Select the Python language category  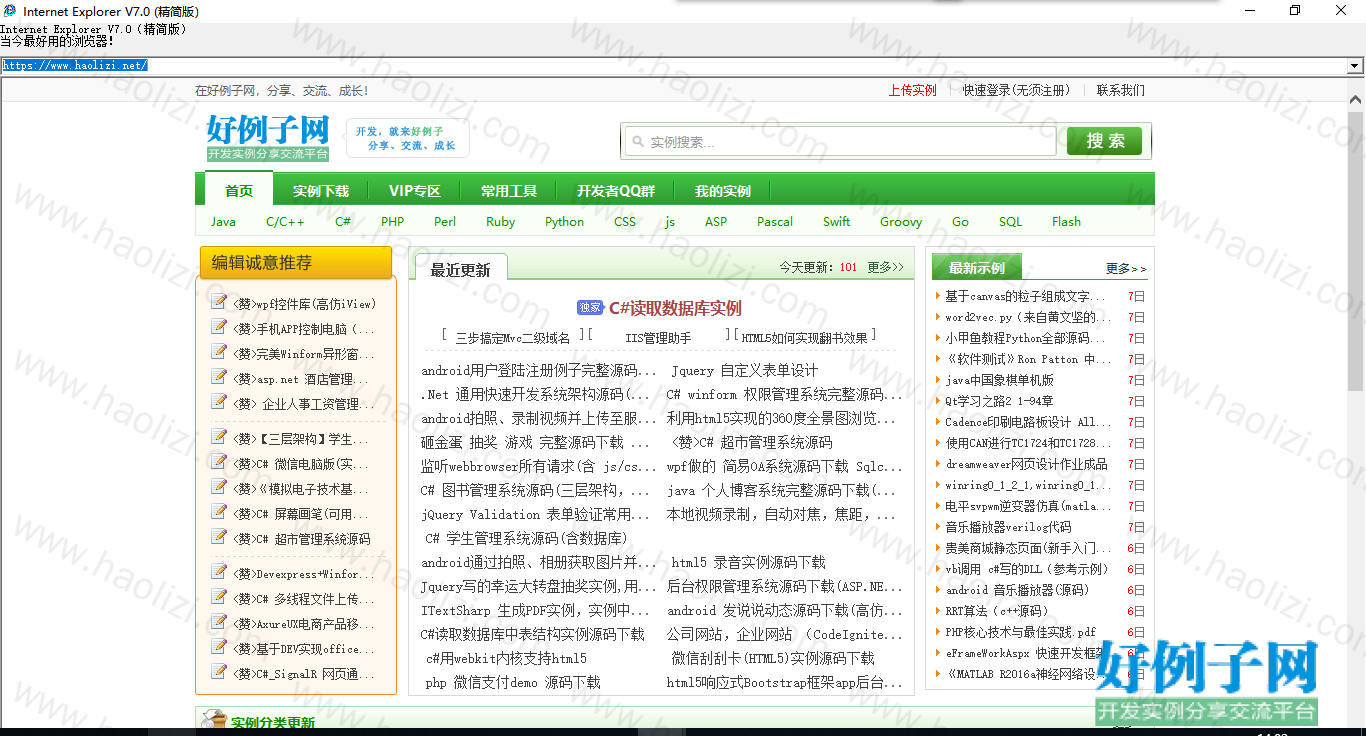[x=564, y=222]
